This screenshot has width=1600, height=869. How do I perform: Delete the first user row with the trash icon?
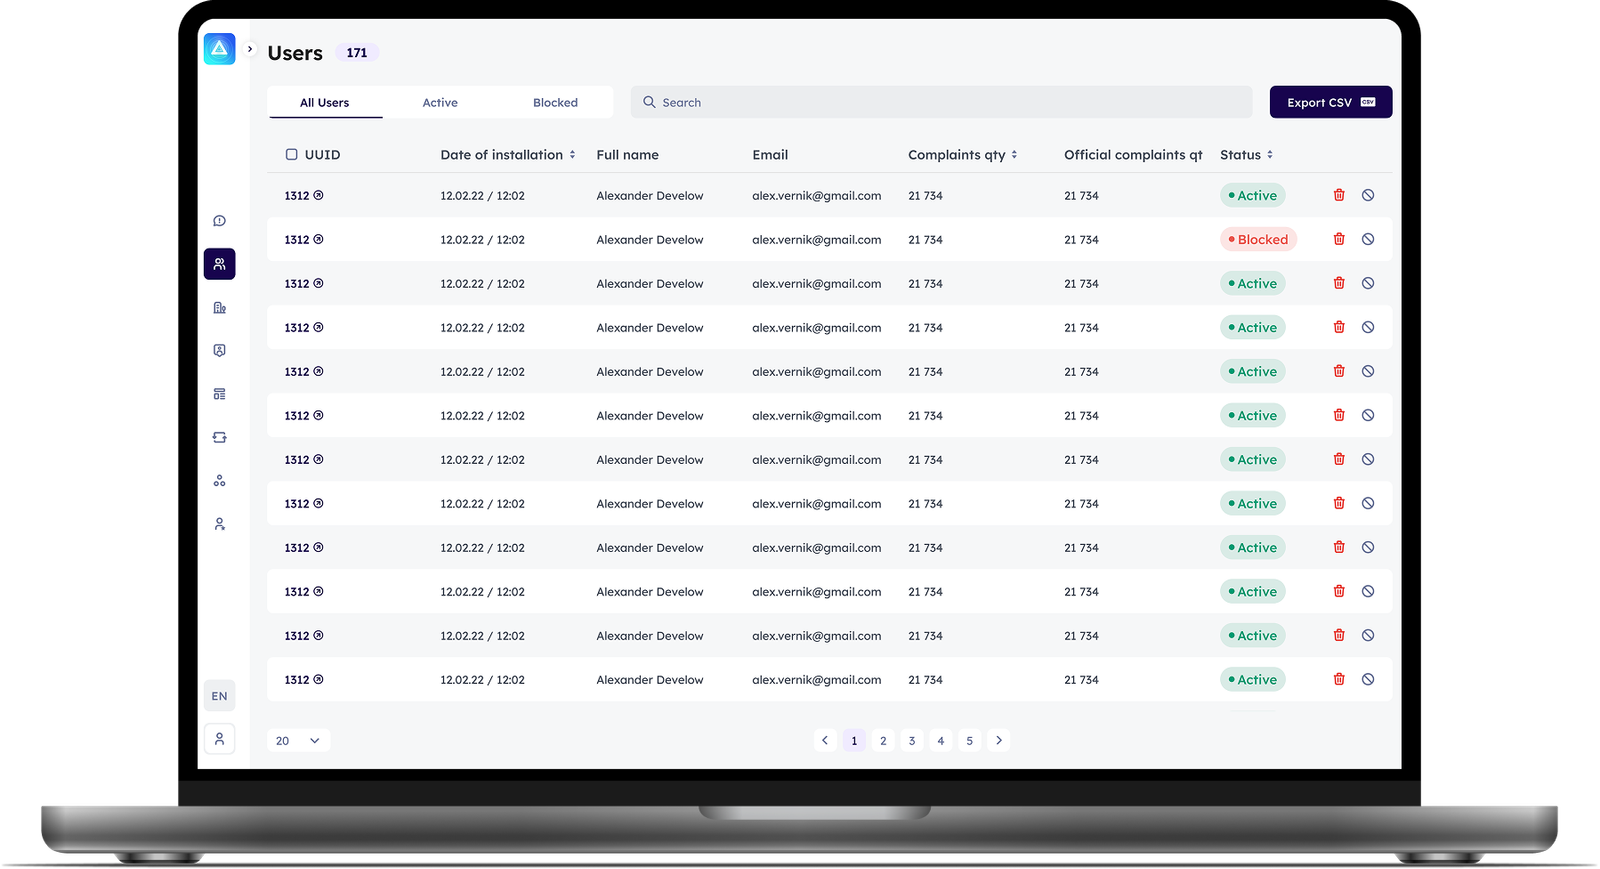[1339, 195]
